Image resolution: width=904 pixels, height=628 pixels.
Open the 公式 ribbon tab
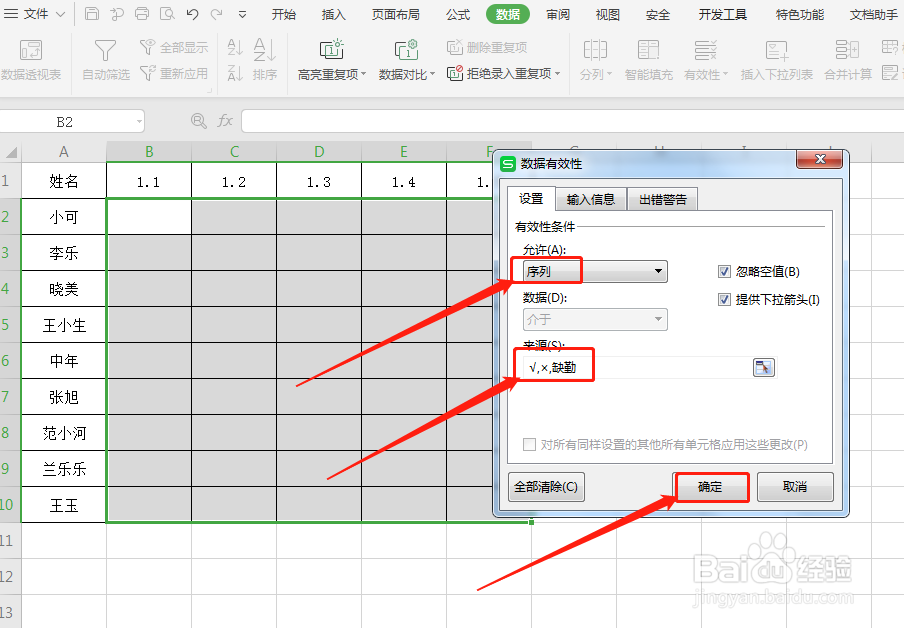tap(458, 14)
